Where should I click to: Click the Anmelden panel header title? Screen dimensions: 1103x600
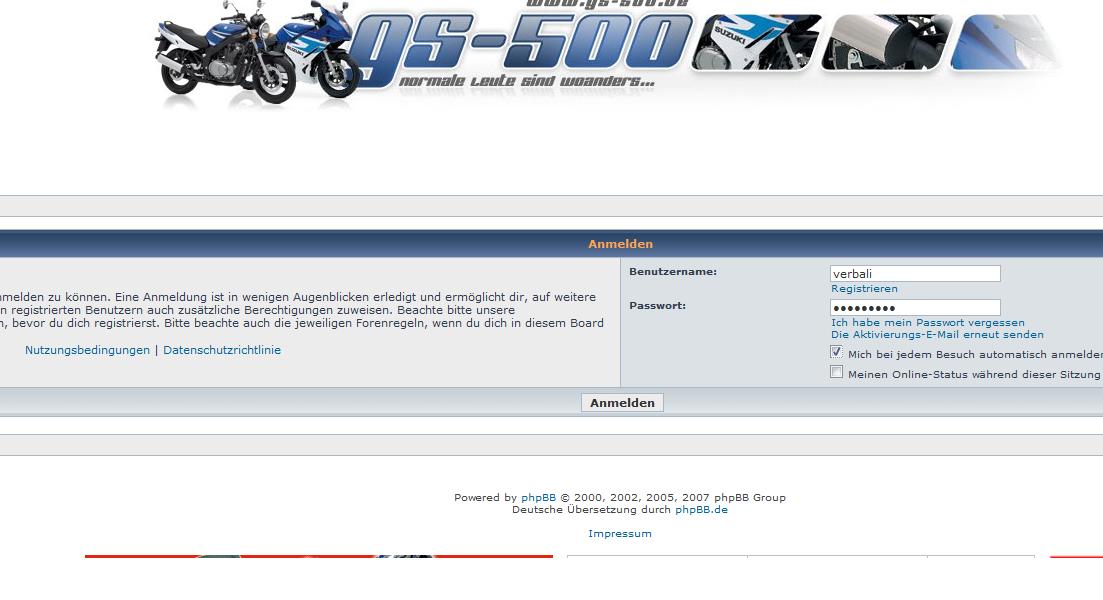coord(620,244)
